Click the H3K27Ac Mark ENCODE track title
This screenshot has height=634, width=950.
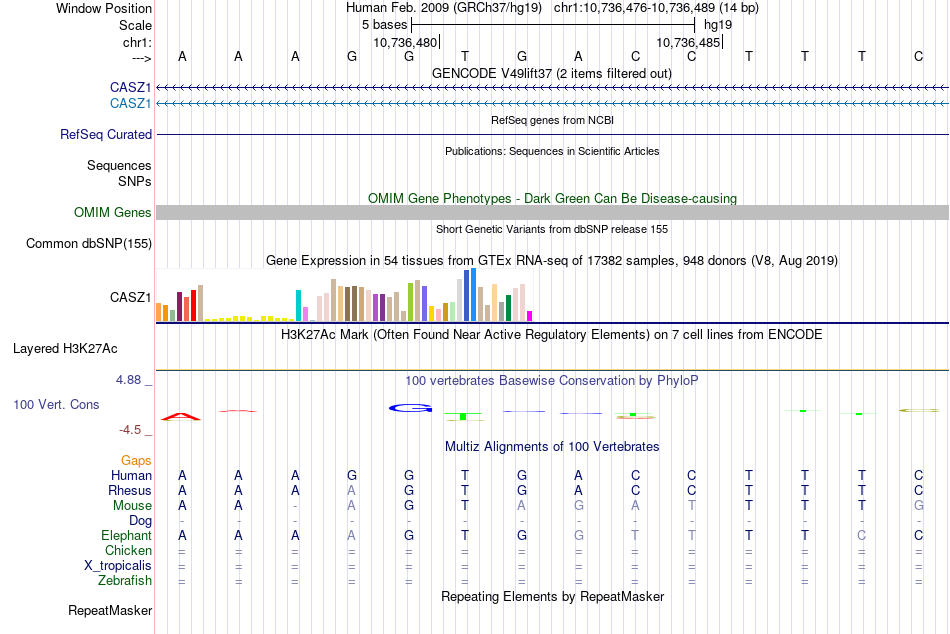point(551,335)
